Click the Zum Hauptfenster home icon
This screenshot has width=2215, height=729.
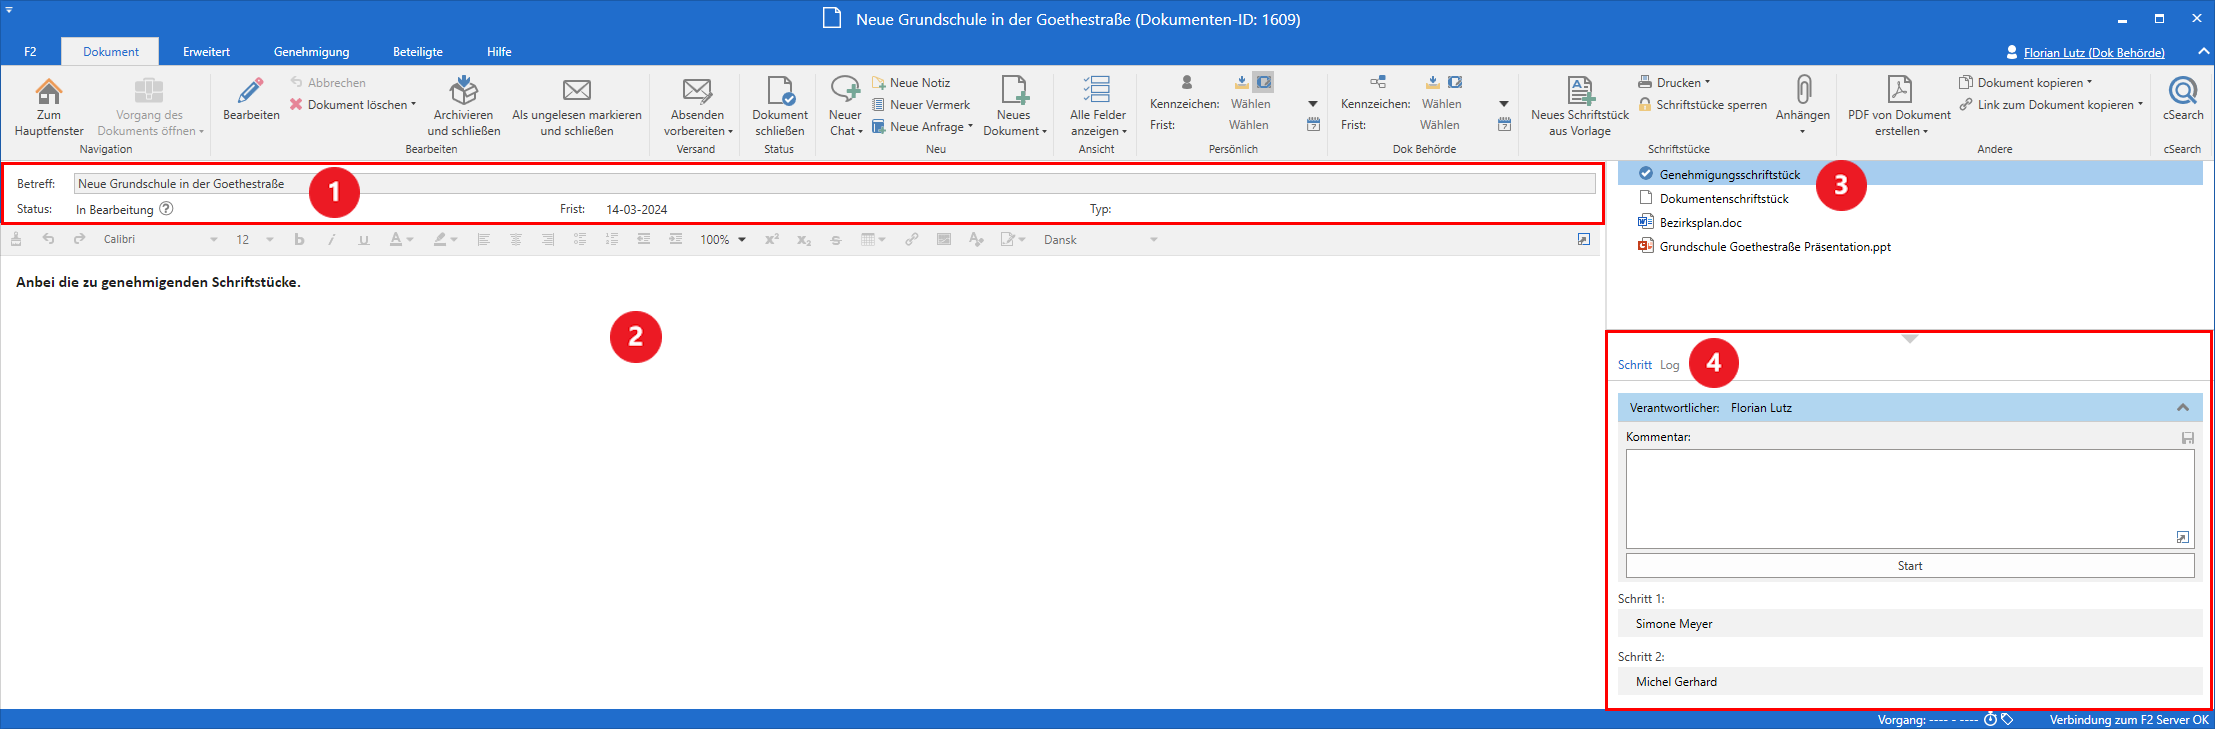pos(48,92)
